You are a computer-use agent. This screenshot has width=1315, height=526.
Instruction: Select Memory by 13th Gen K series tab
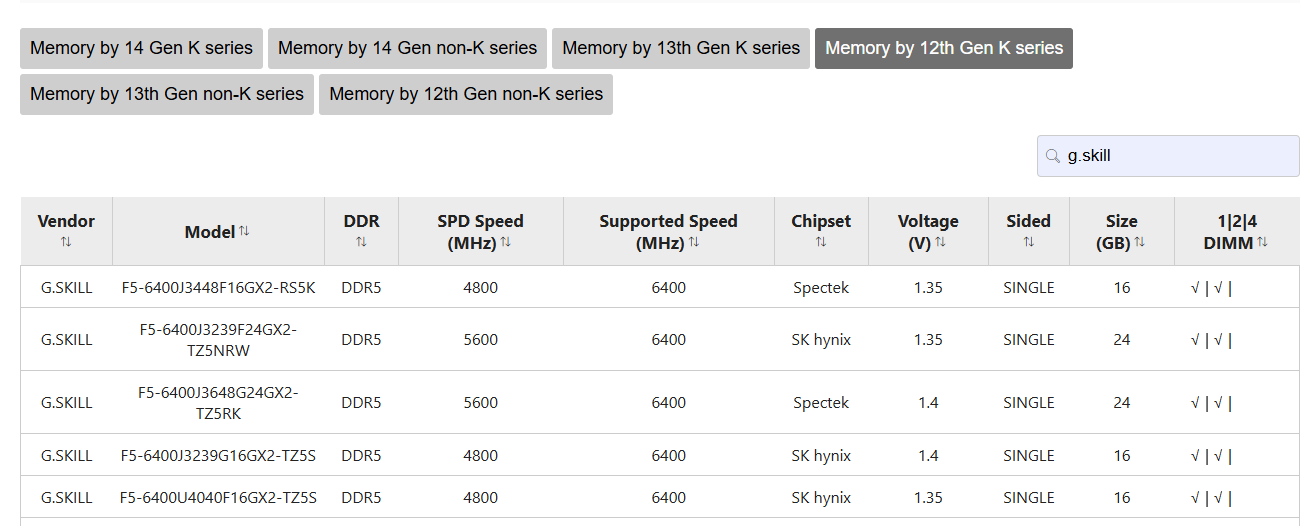click(681, 48)
